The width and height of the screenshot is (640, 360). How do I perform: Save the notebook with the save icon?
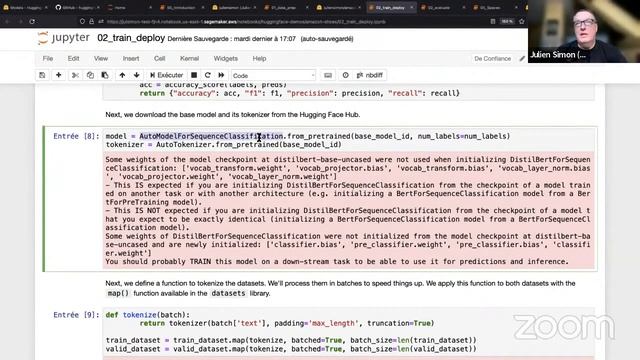[42, 75]
